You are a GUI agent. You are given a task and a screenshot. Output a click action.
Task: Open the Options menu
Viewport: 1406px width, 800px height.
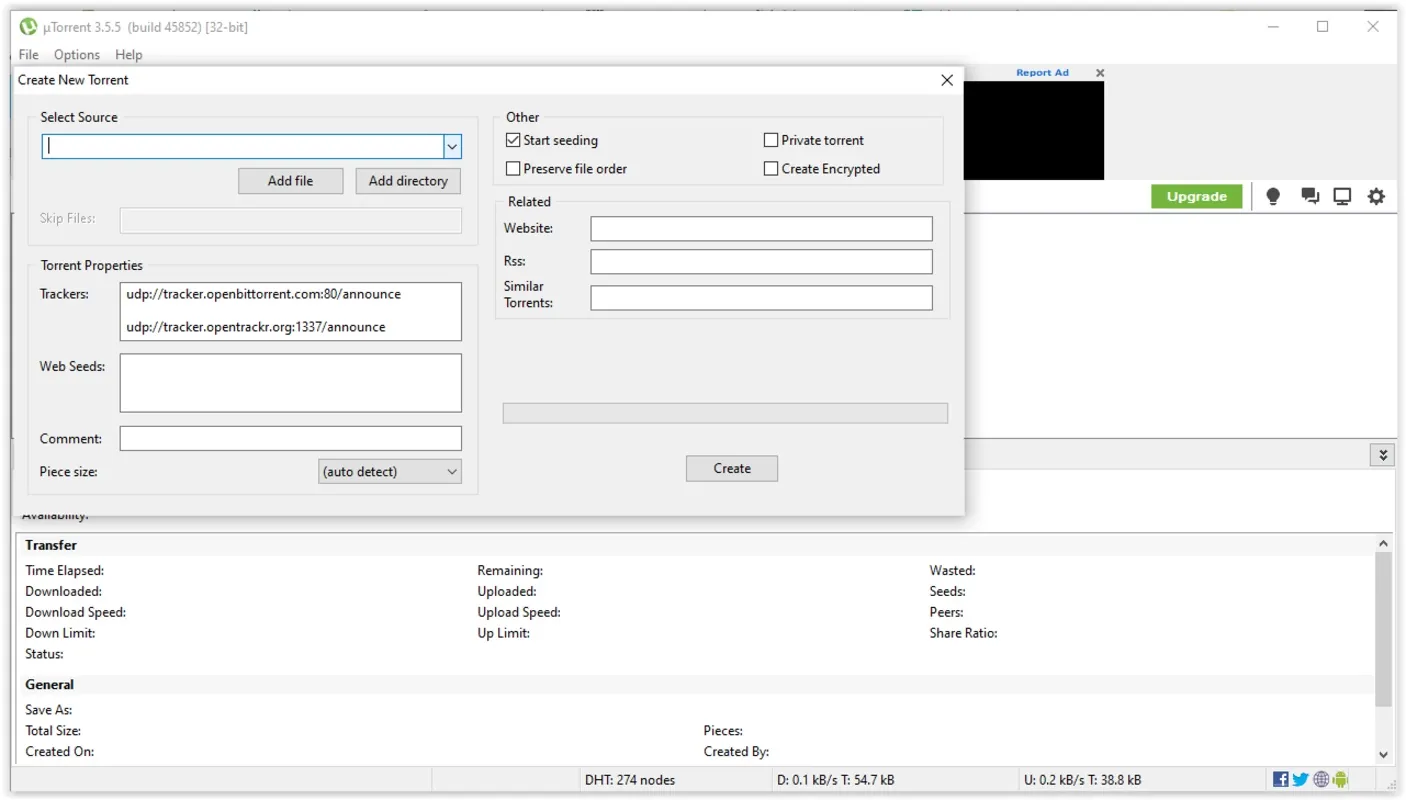(x=77, y=55)
